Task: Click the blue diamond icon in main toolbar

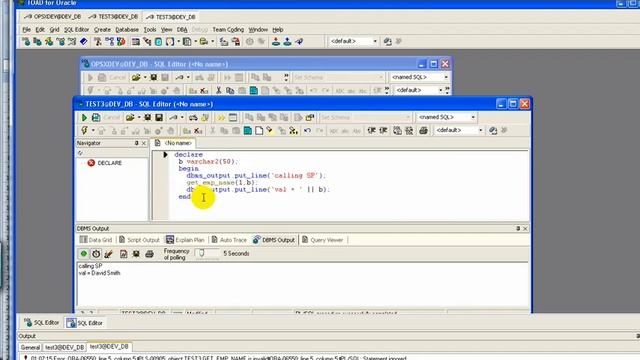Action: (x=84, y=41)
